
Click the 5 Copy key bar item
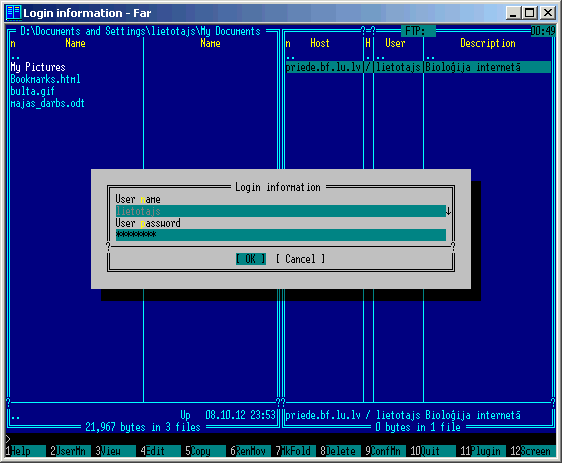[206, 451]
